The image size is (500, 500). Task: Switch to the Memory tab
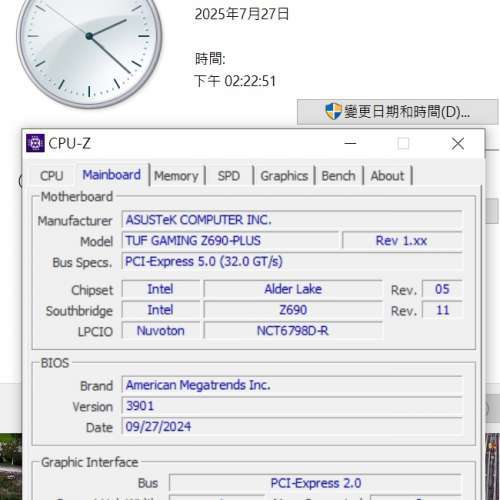176,176
